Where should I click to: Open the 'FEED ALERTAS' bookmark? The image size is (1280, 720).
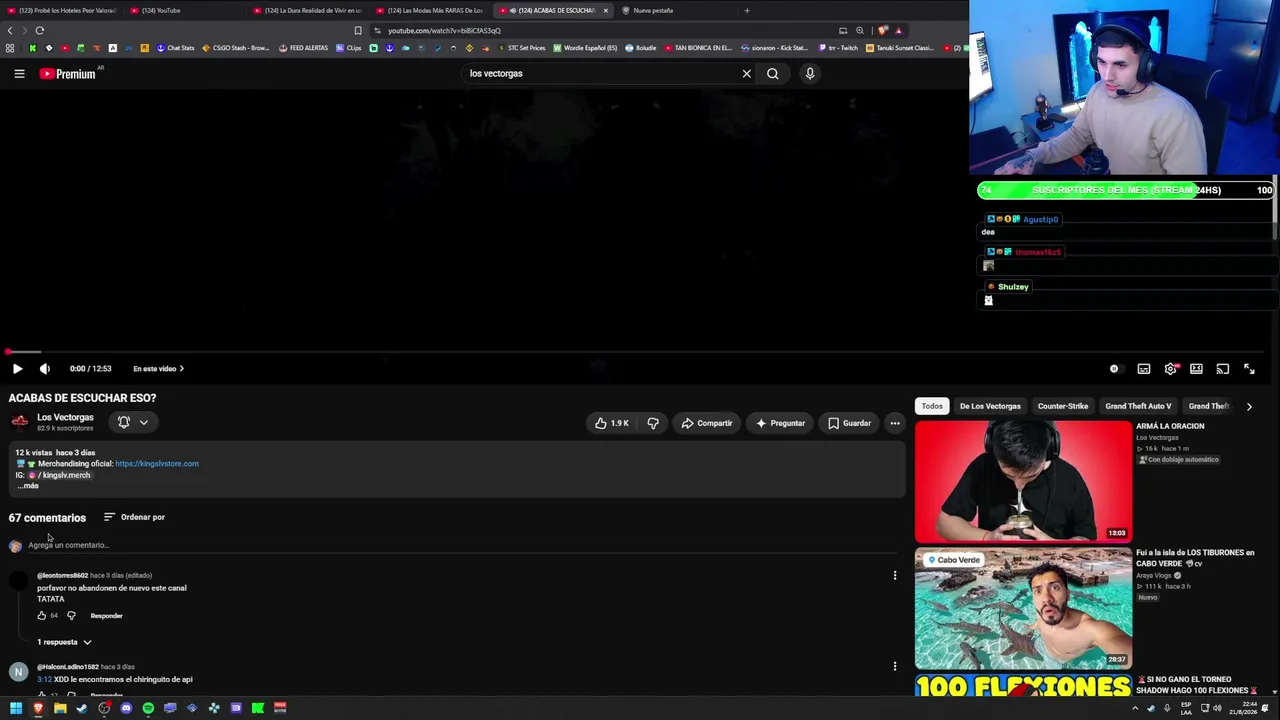coord(303,48)
